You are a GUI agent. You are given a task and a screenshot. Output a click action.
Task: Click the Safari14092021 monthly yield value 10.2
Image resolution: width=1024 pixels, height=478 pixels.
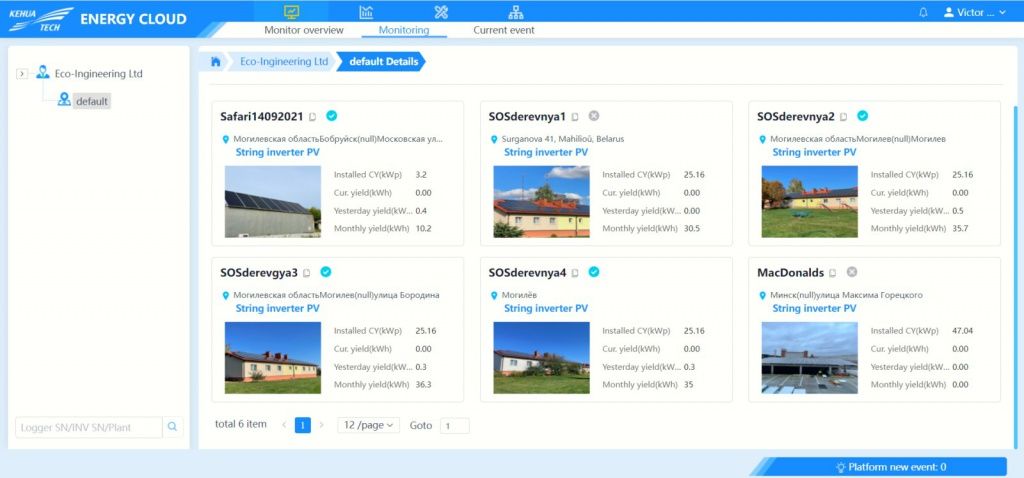tap(423, 229)
